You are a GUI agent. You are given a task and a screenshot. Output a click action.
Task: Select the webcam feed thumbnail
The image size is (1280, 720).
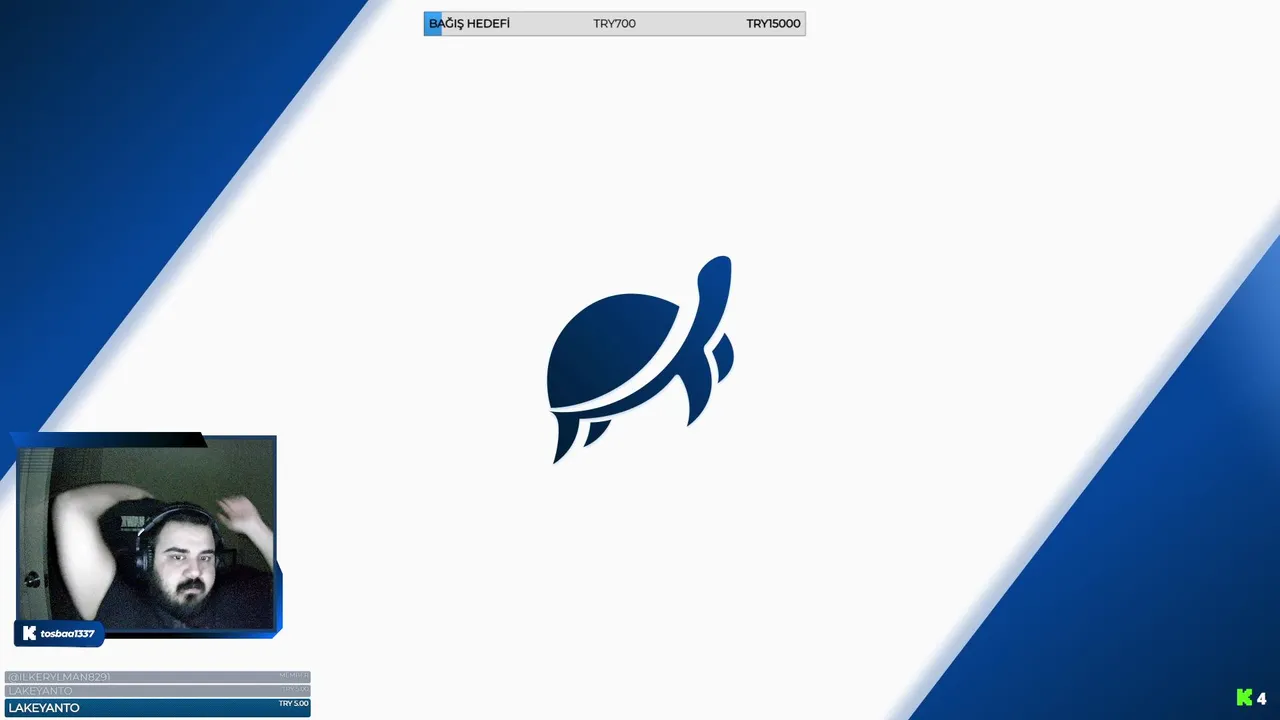point(146,538)
